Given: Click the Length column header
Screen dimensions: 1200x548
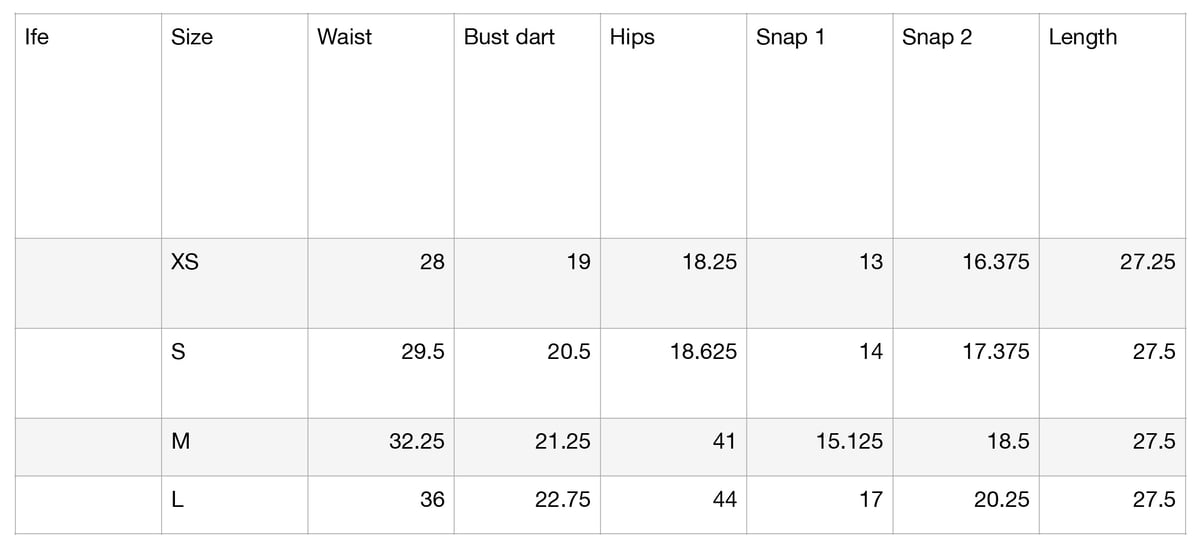Looking at the screenshot, I should click(1113, 126).
